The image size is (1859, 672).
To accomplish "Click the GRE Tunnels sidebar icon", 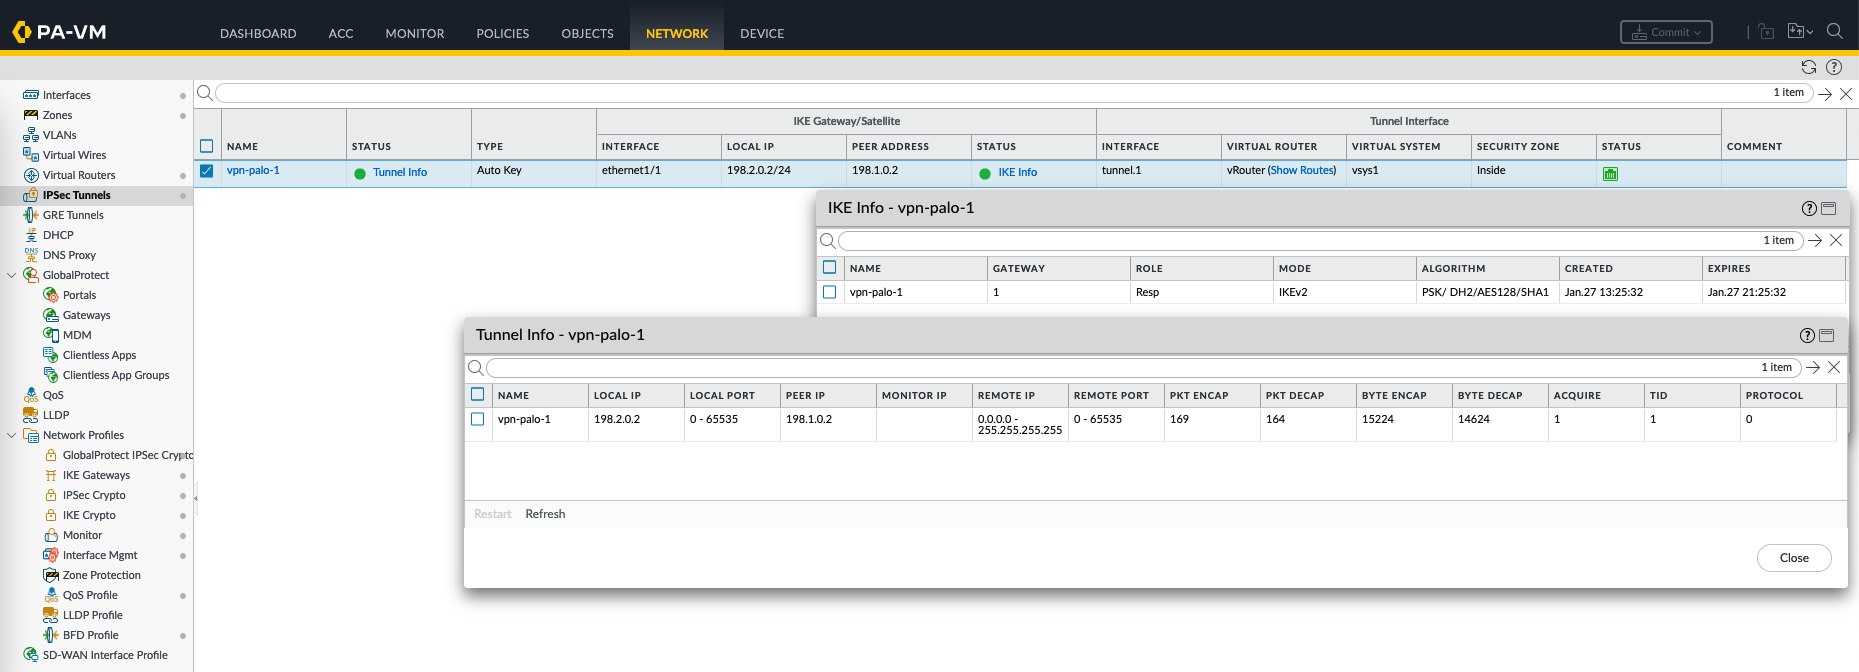I will click(31, 215).
